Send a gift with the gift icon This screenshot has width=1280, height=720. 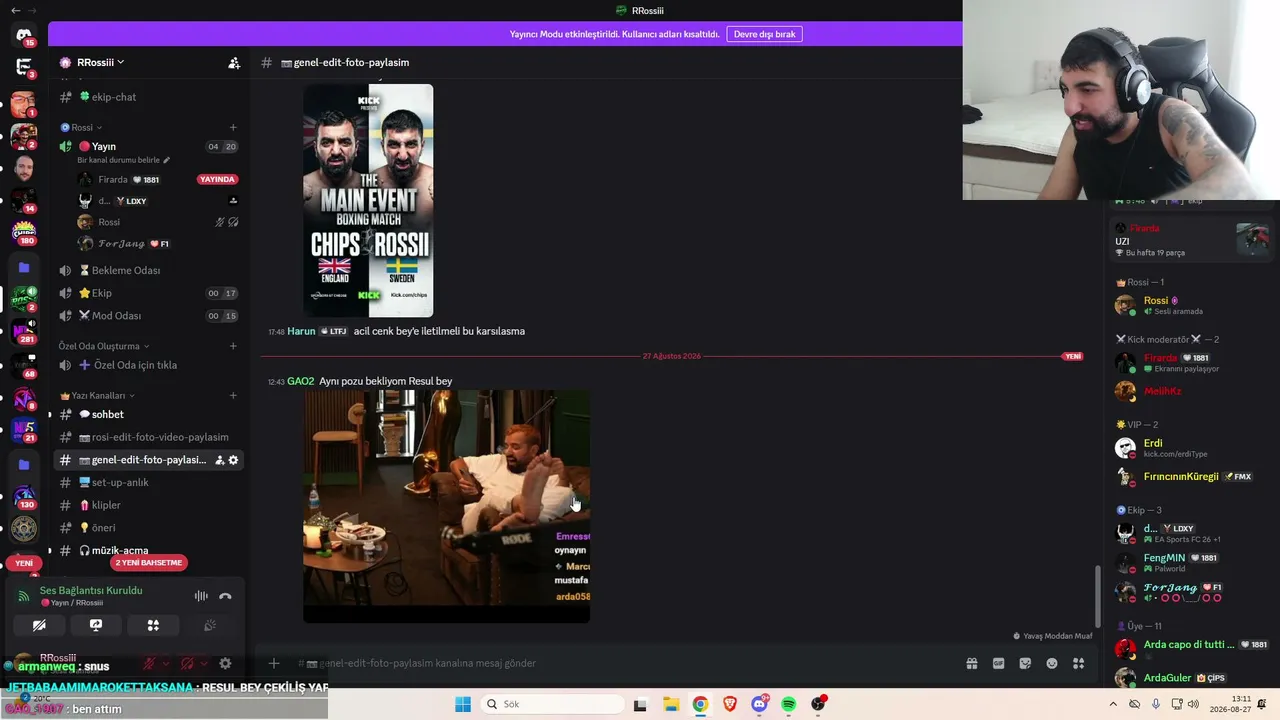pos(971,663)
